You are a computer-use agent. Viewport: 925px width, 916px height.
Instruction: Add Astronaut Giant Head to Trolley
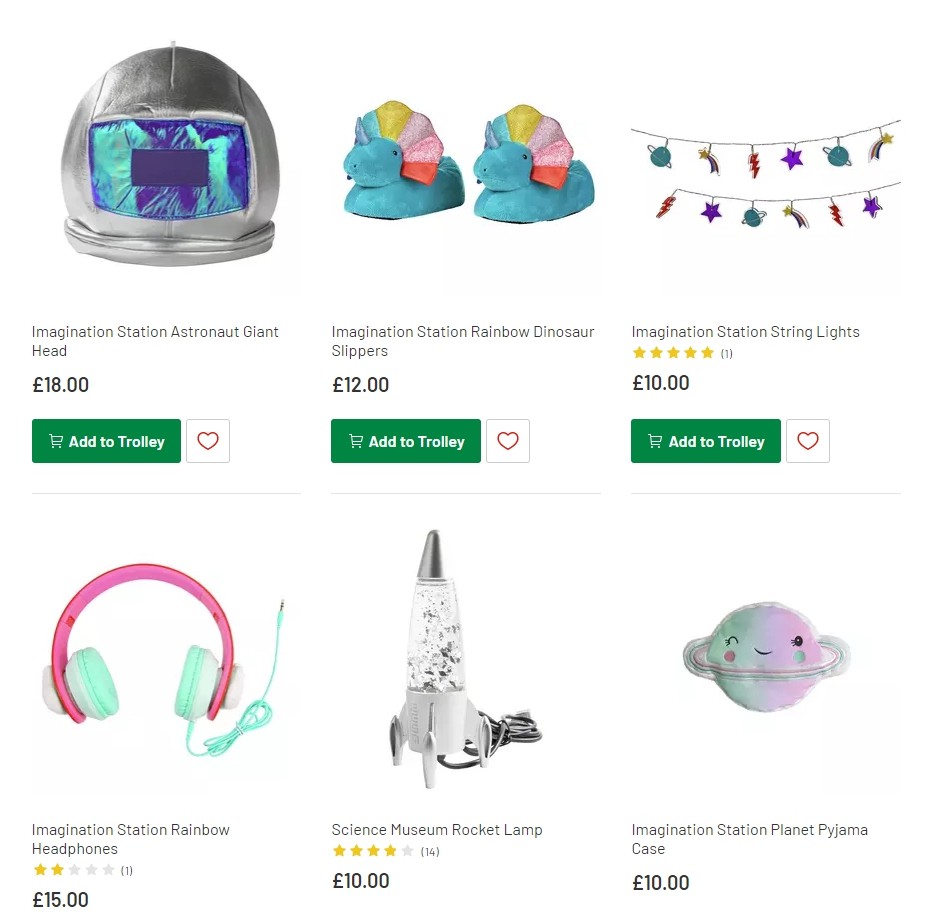106,440
